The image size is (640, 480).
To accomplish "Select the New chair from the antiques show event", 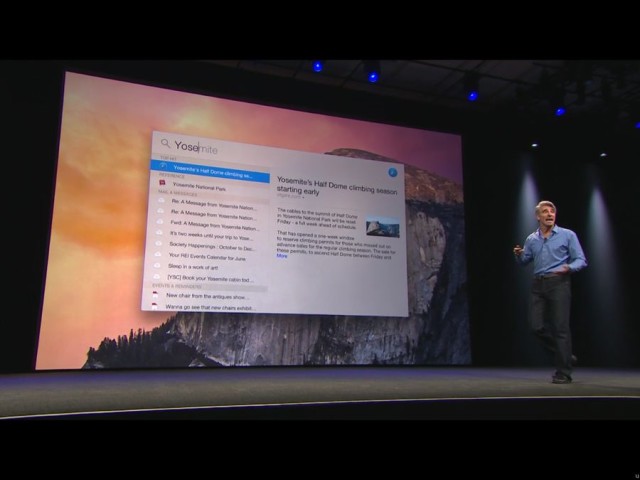I will tap(207, 296).
